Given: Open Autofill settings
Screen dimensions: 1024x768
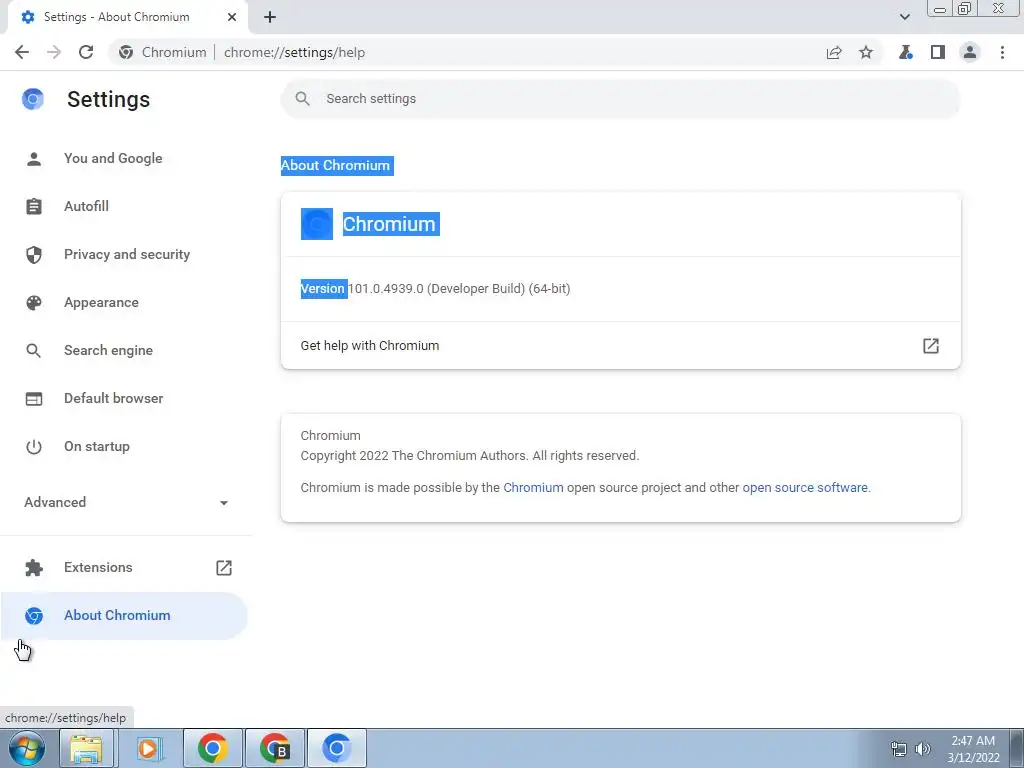Looking at the screenshot, I should tap(86, 206).
